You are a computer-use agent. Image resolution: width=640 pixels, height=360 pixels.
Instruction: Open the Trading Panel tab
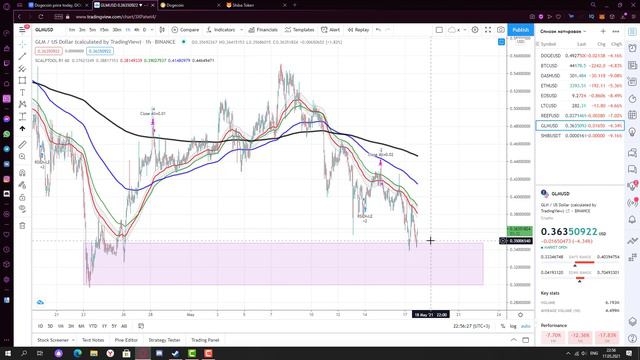(x=205, y=340)
